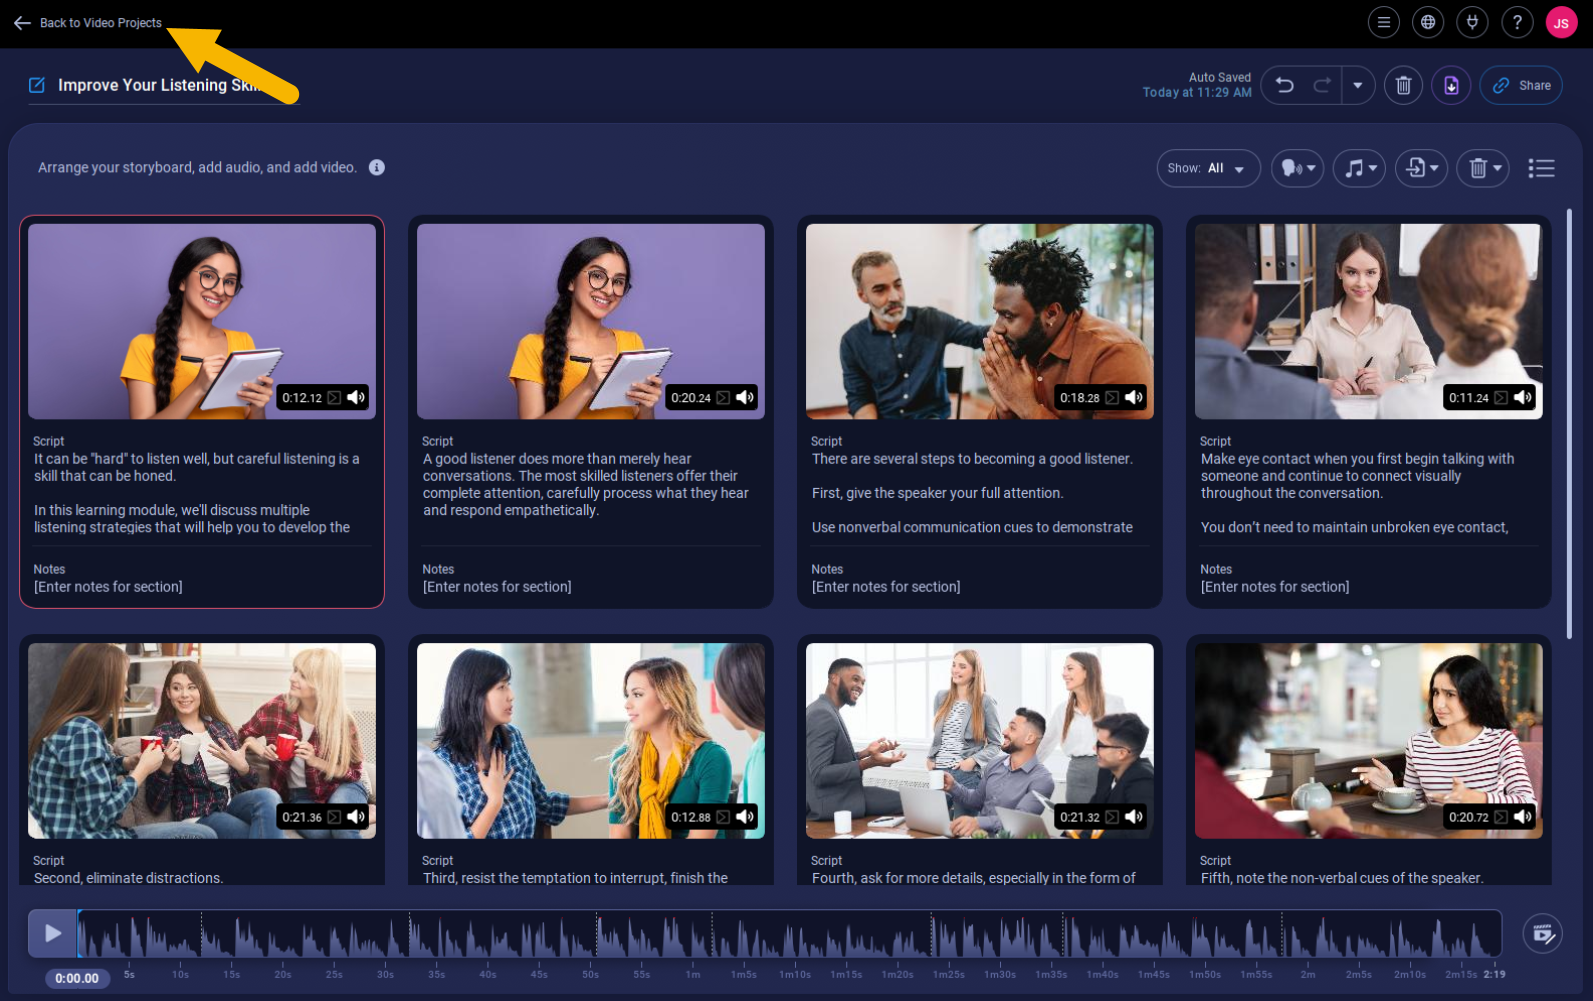Click the resize icon on 0:12.12 clip
Screen dimensions: 1593x1001
[x=334, y=398]
